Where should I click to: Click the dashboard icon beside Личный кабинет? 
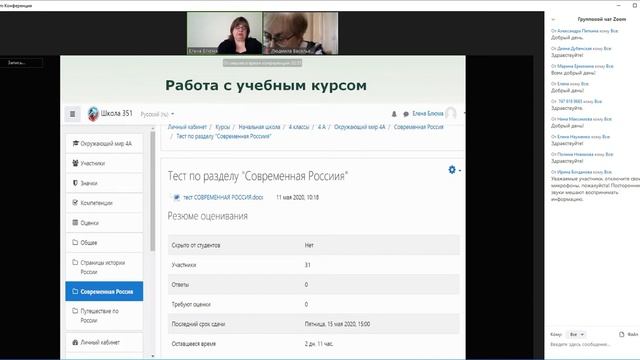tap(75, 342)
